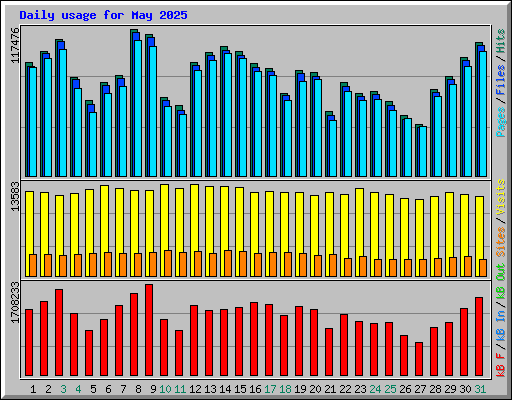Click the red kB bar for day 31
The image size is (512, 400).
(x=479, y=337)
